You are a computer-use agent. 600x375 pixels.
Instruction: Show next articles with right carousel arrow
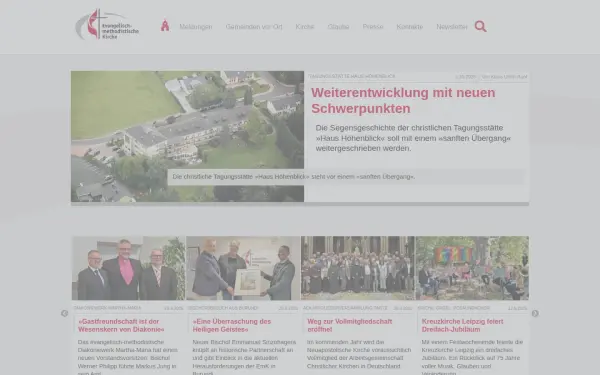(535, 313)
